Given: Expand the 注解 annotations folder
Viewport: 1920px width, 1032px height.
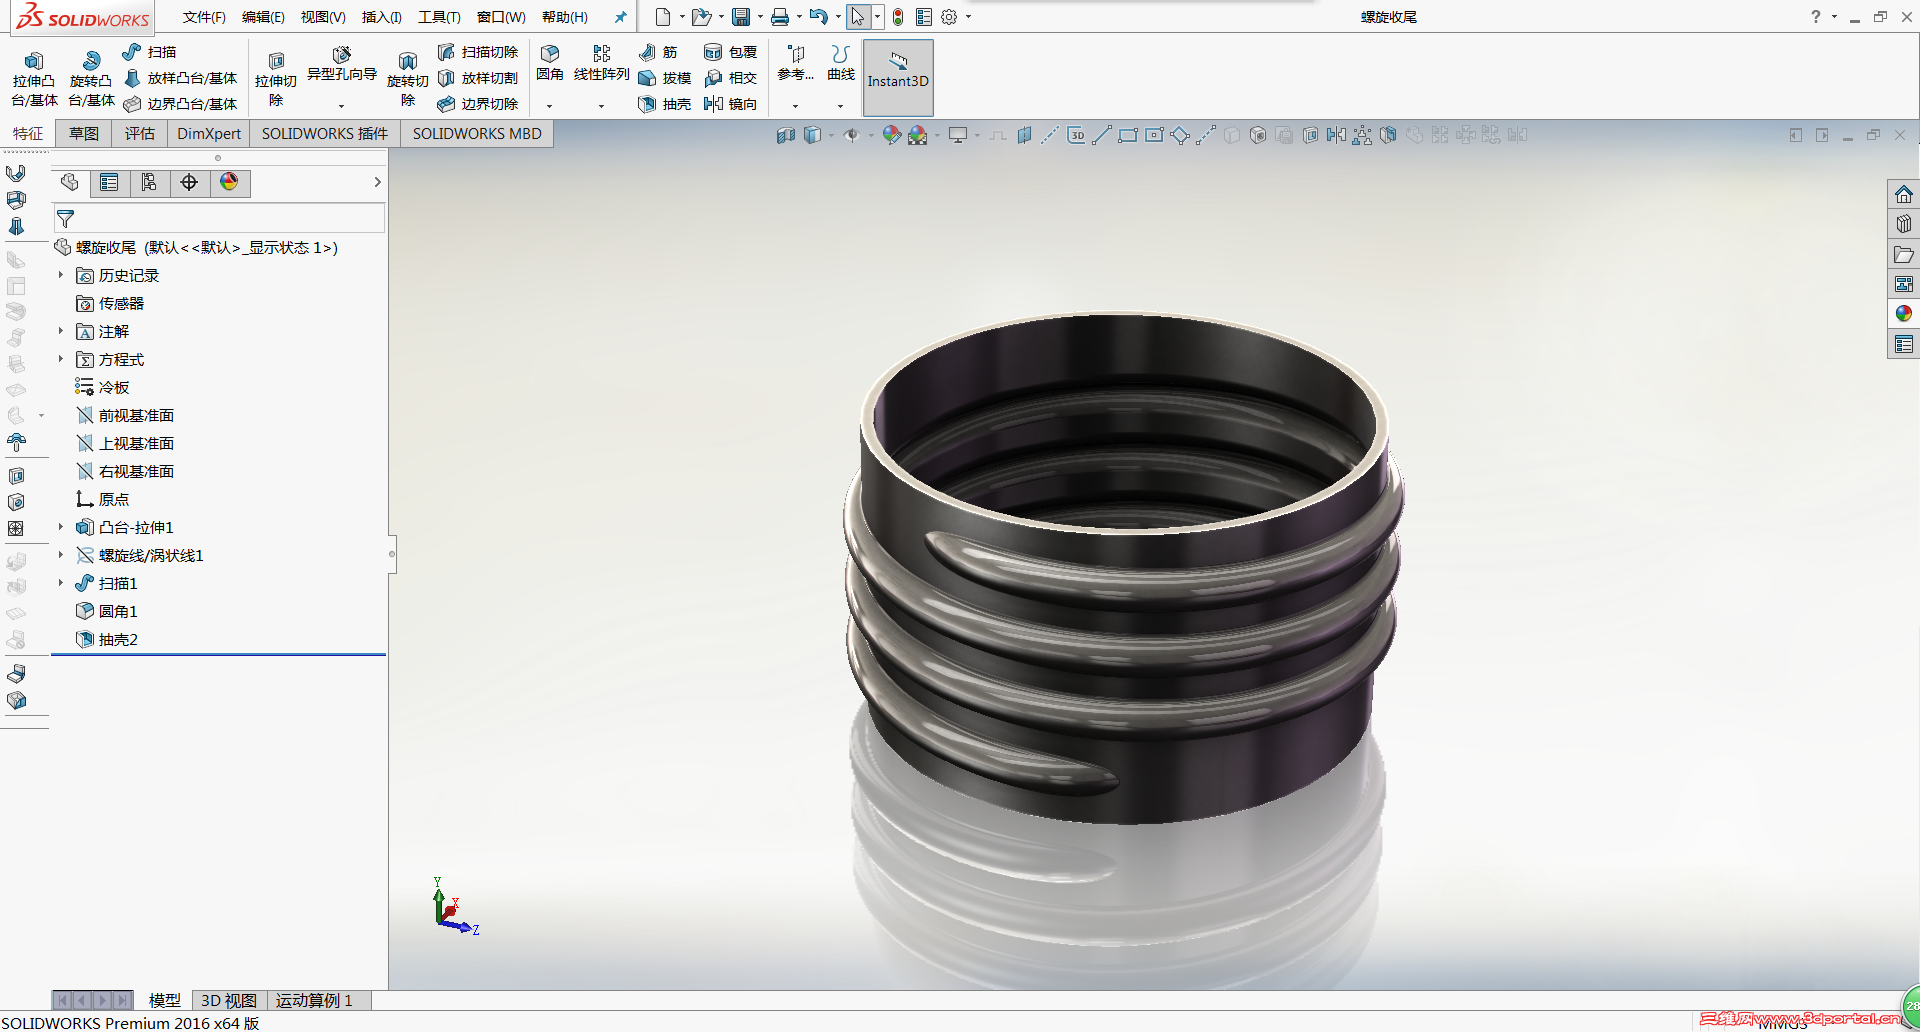Looking at the screenshot, I should pos(61,331).
